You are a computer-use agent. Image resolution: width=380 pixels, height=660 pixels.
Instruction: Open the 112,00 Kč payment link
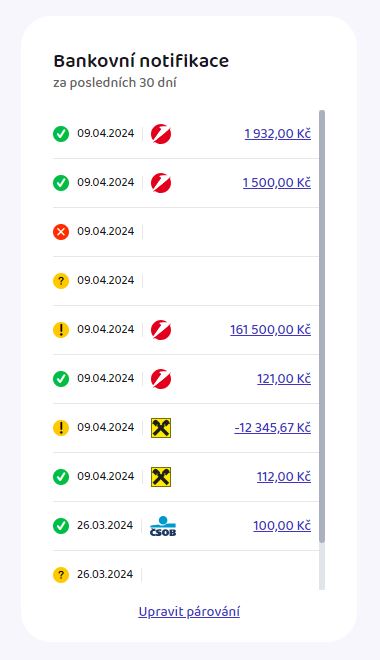click(x=284, y=476)
